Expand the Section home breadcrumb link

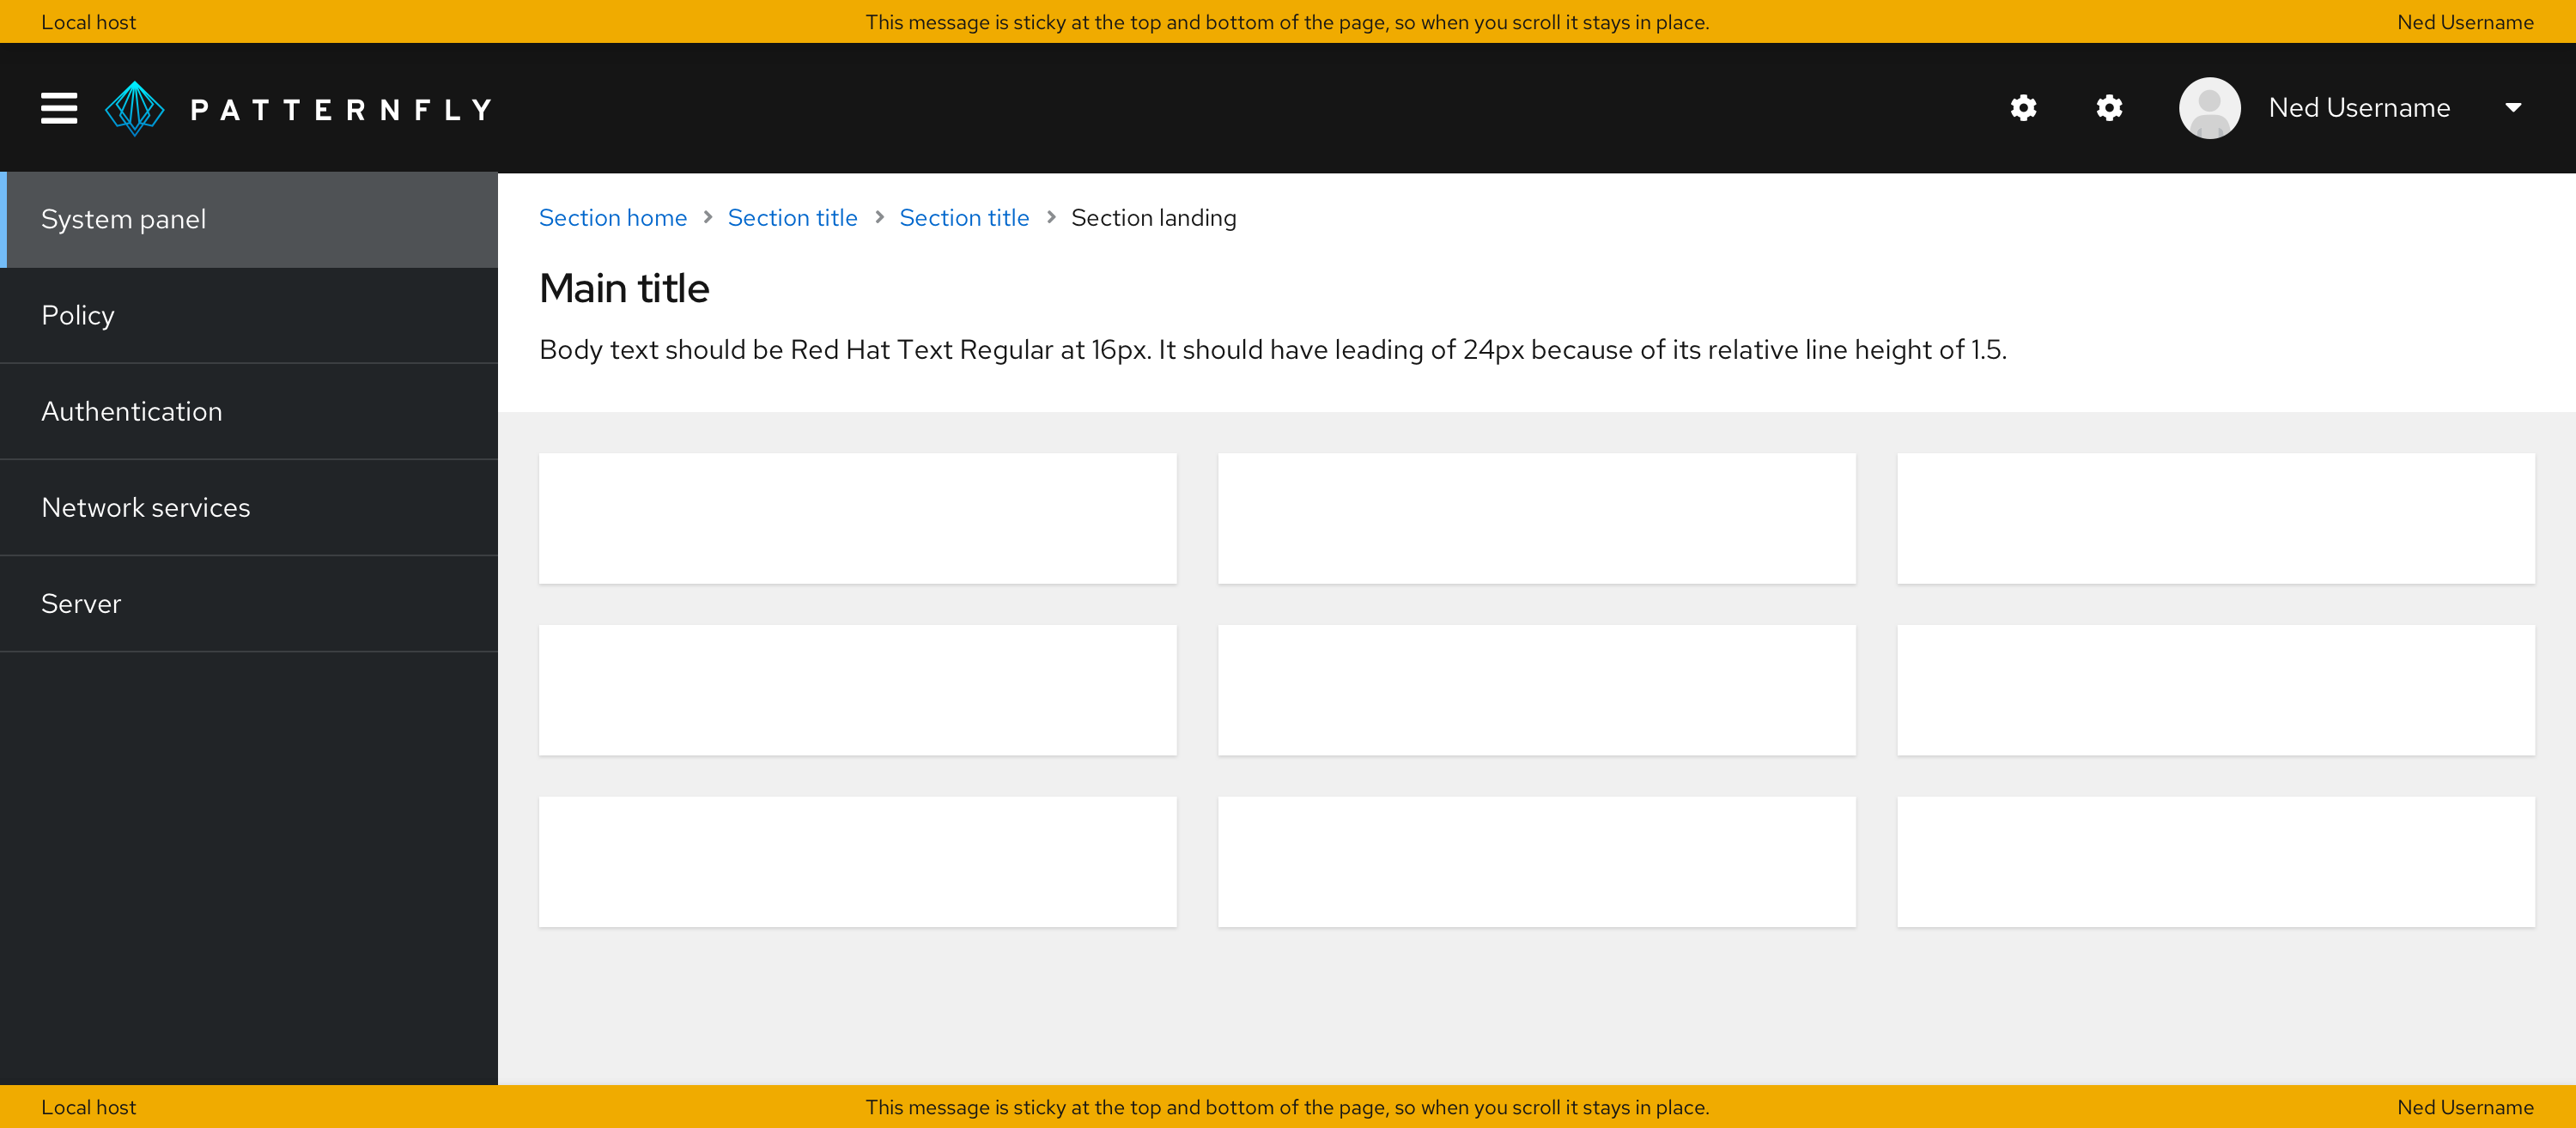615,216
